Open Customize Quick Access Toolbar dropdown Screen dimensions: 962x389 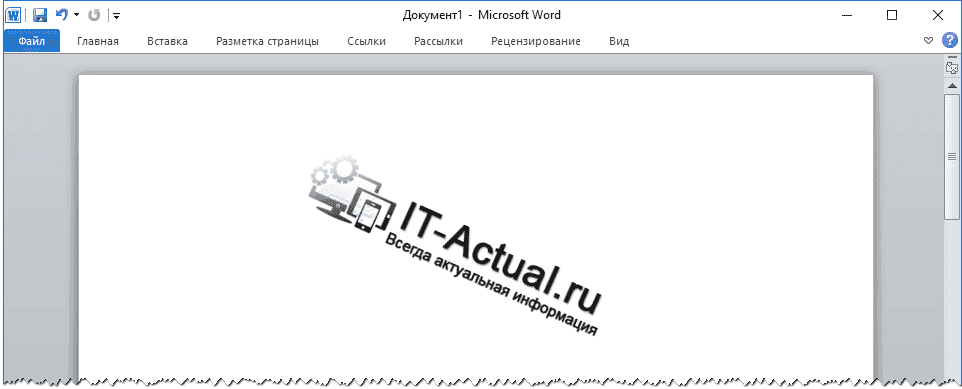coord(116,15)
